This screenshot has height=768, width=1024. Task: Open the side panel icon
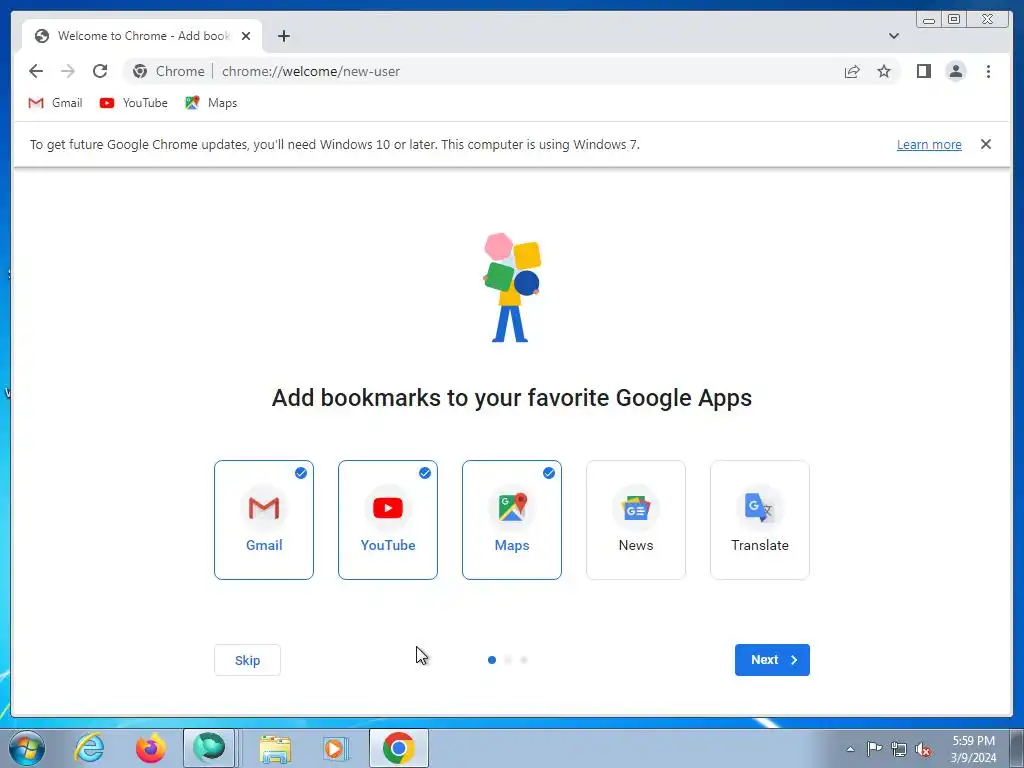(923, 71)
